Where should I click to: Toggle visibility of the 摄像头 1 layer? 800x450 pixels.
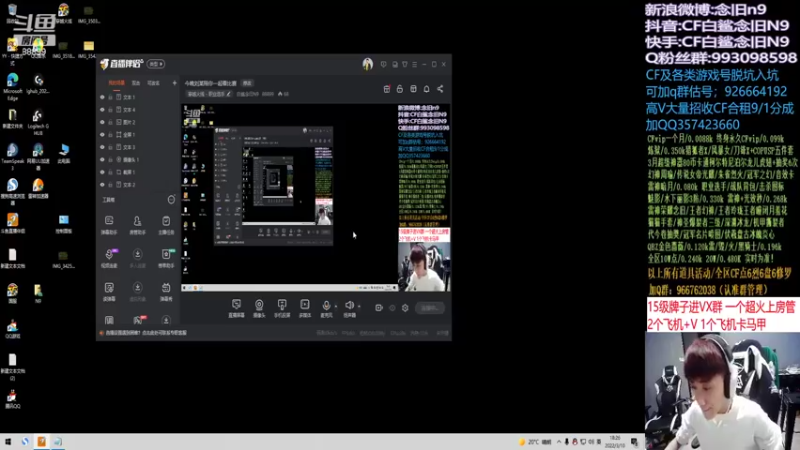(102, 160)
